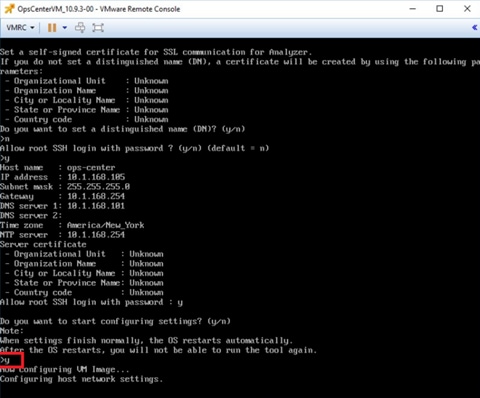This screenshot has height=398, width=480.
Task: Click 'Allow root SSH login with password : y' line
Action: [91, 302]
